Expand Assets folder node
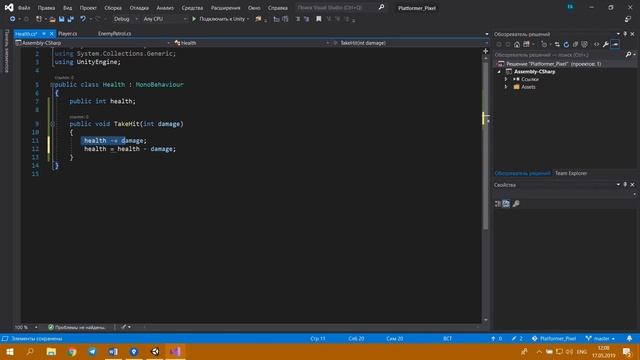The width and height of the screenshot is (640, 360). click(506, 87)
